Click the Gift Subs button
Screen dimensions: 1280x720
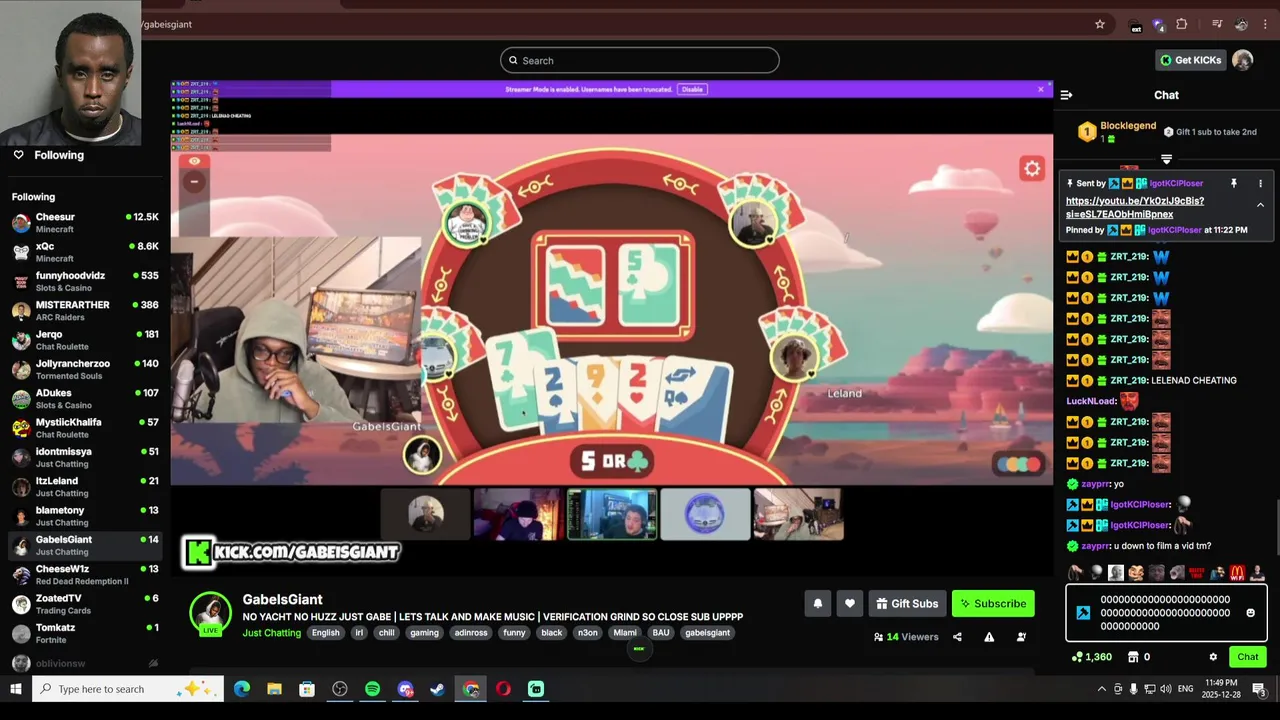pos(907,603)
